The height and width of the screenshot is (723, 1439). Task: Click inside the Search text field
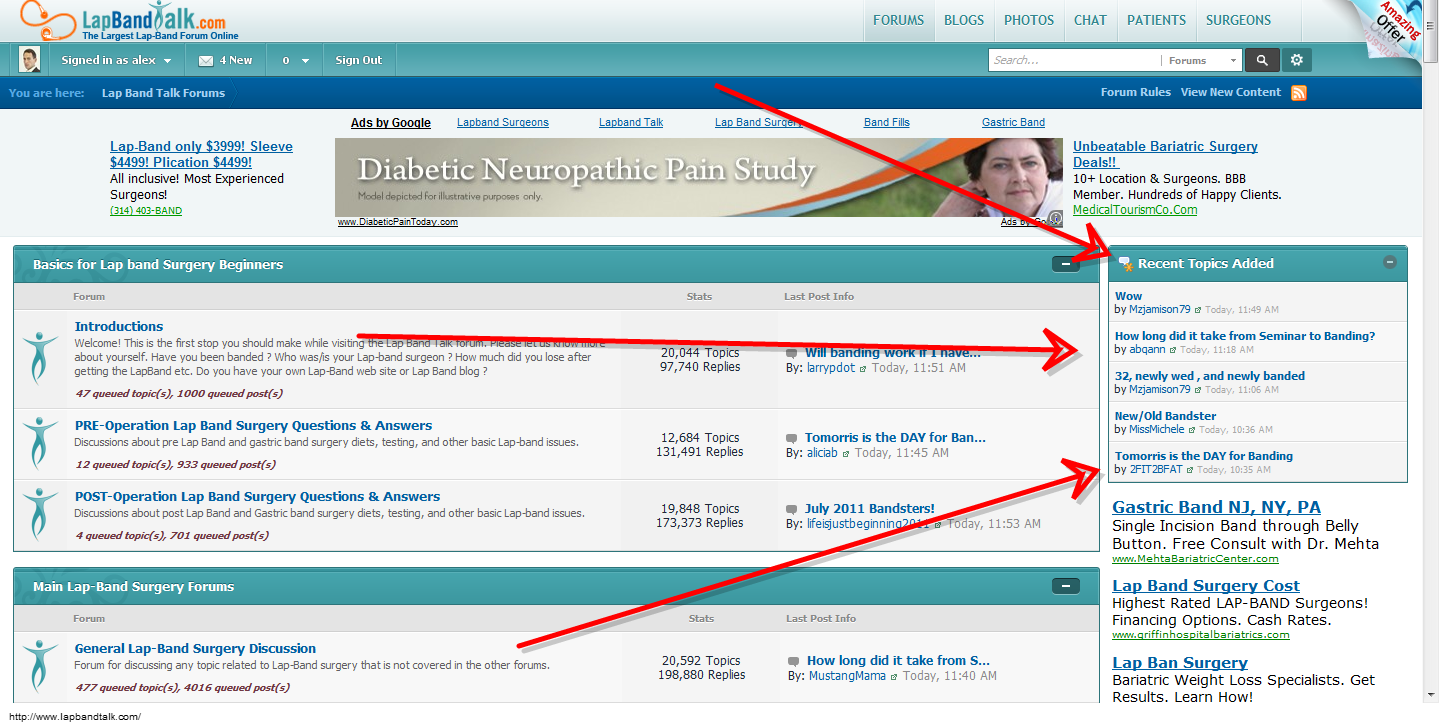1074,60
